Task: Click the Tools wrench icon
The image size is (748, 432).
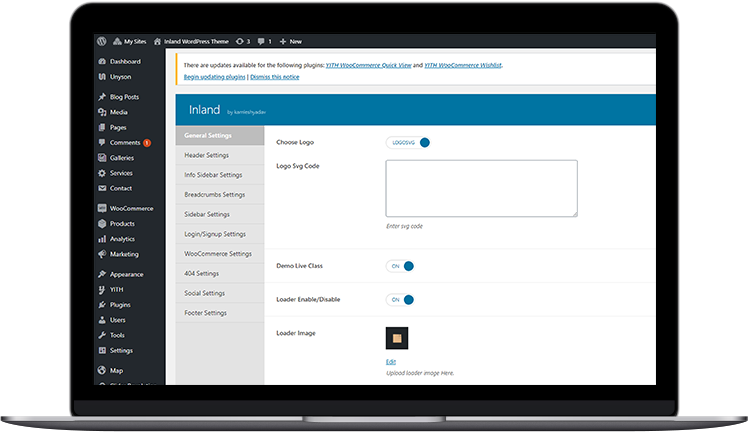Action: [x=102, y=335]
